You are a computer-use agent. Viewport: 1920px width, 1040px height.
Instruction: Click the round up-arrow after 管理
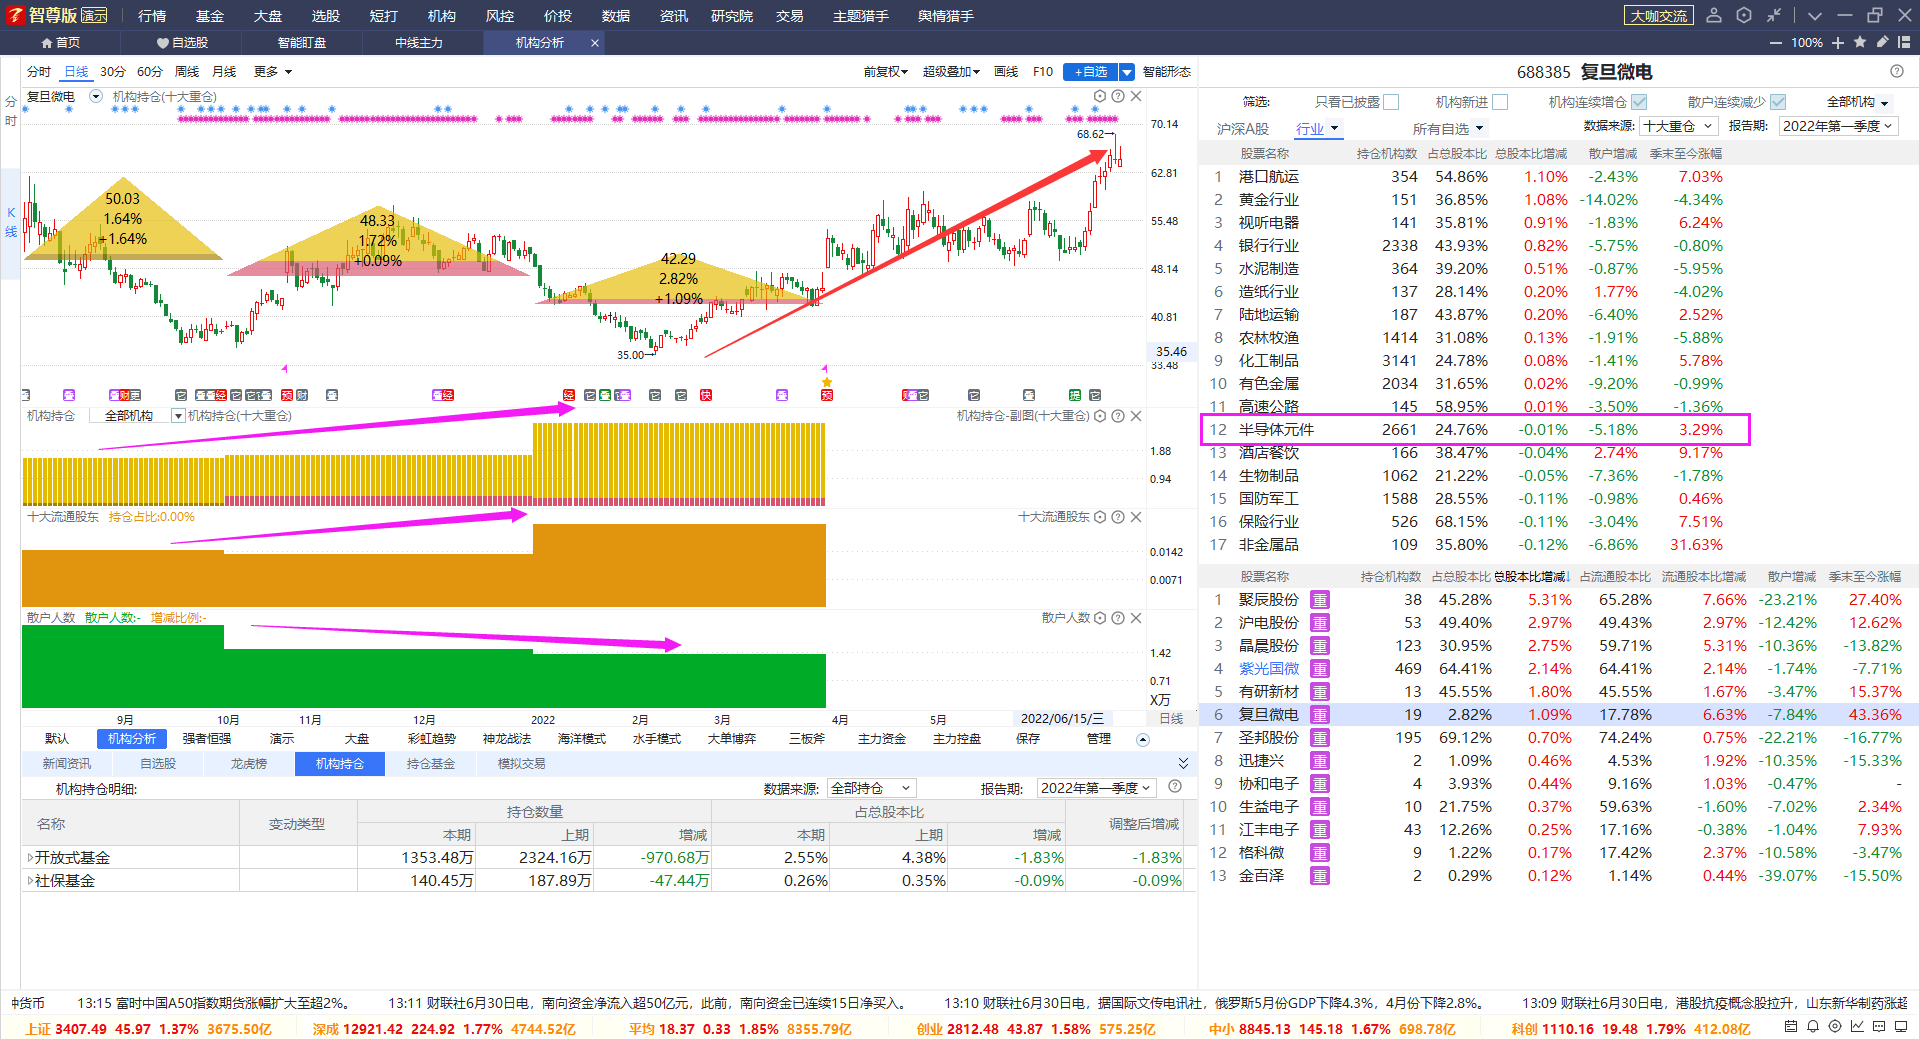pos(1143,740)
